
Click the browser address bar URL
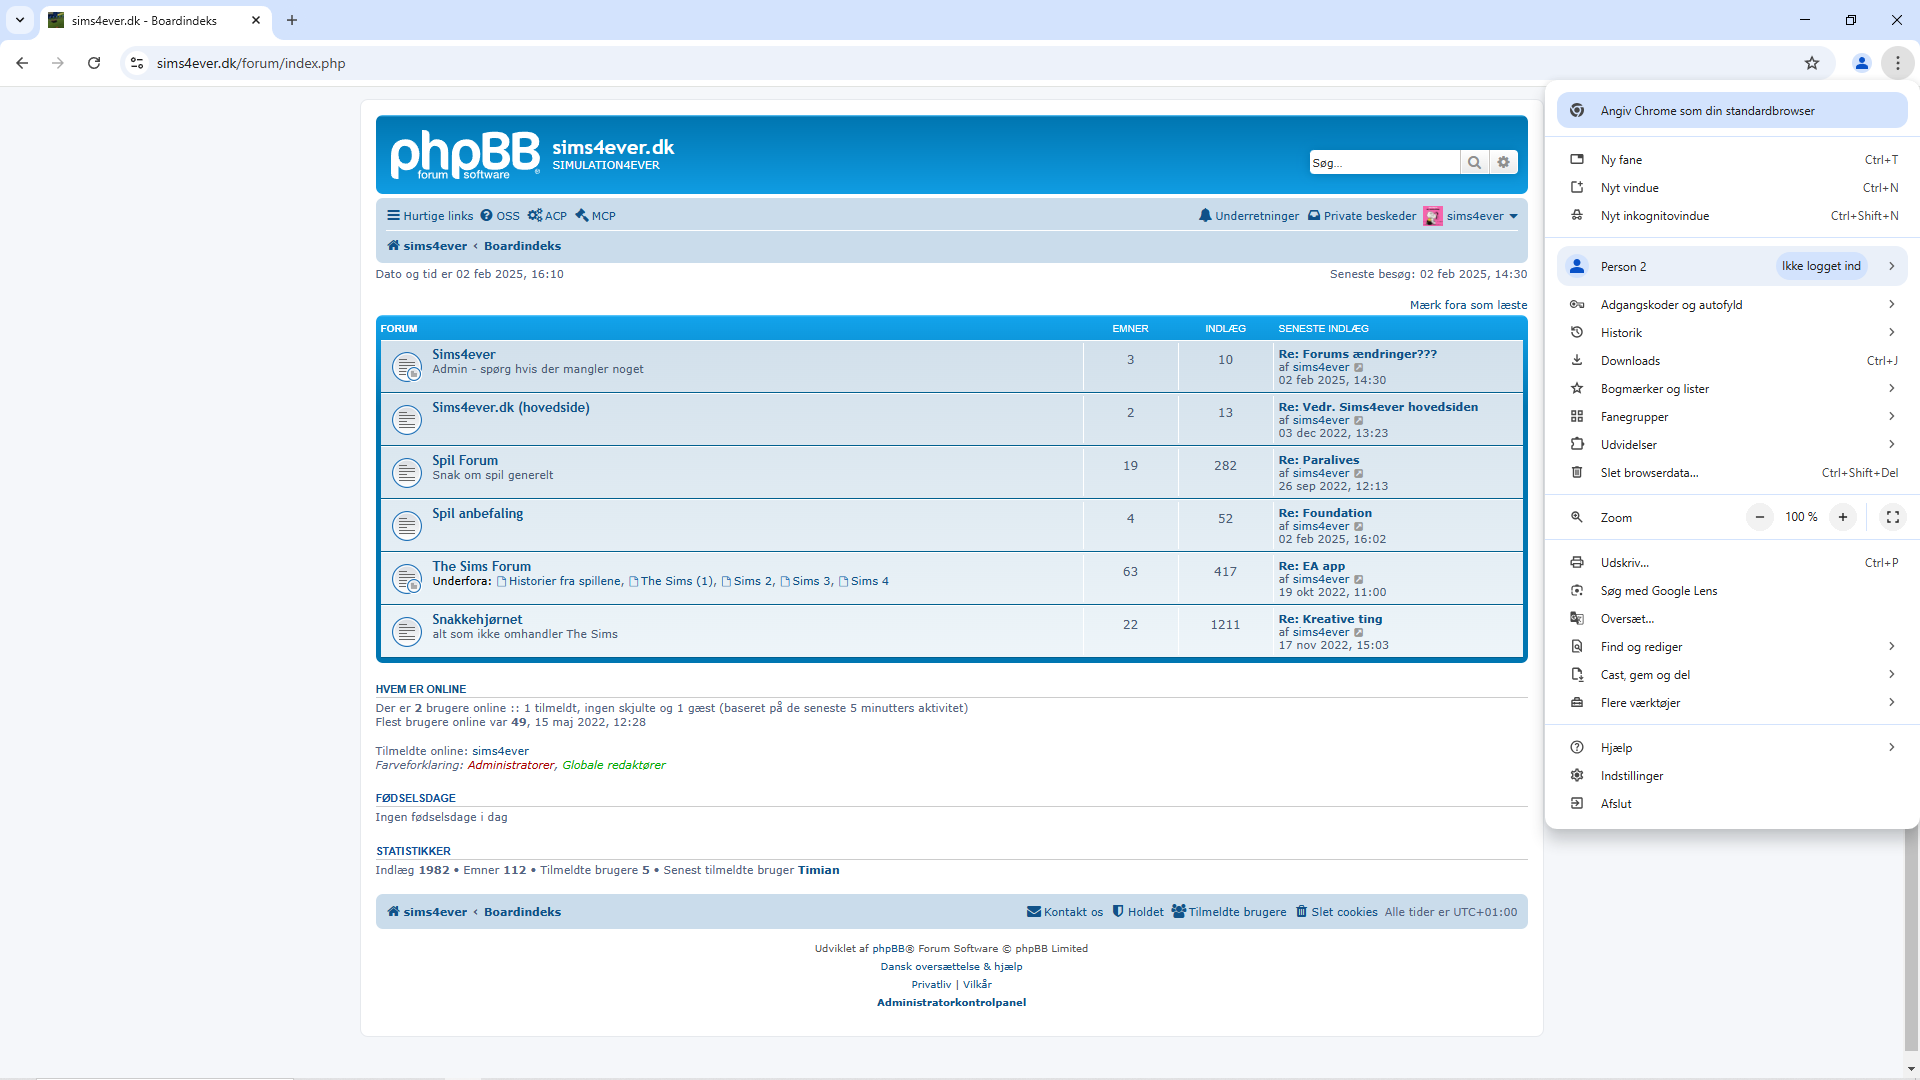251,63
